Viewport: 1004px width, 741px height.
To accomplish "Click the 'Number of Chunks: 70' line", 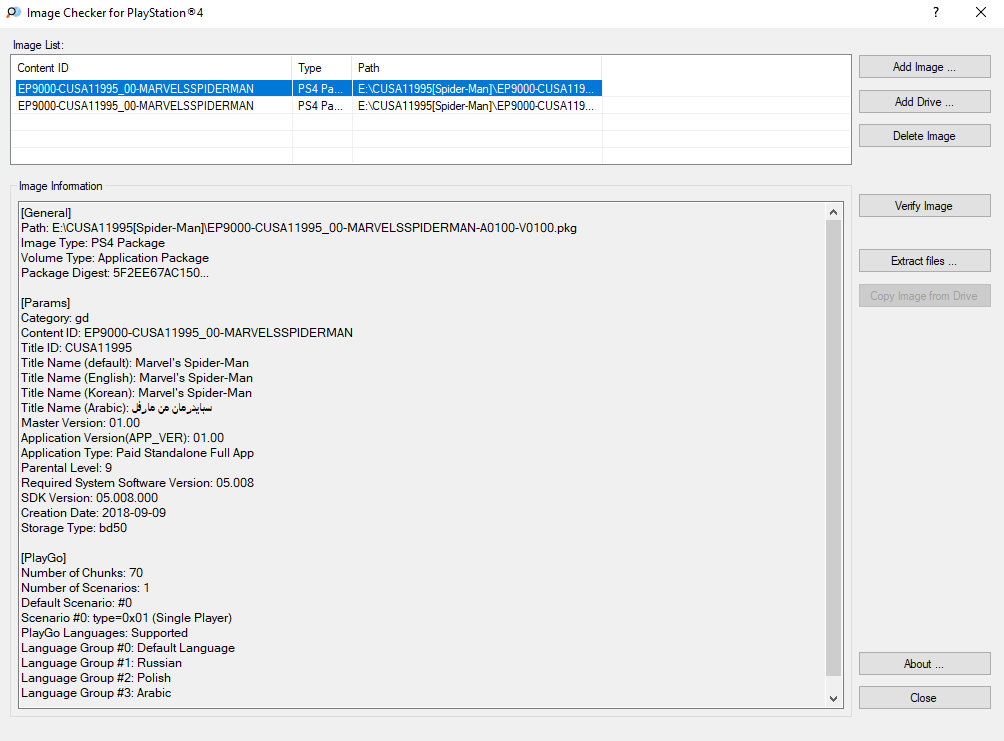I will click(82, 573).
